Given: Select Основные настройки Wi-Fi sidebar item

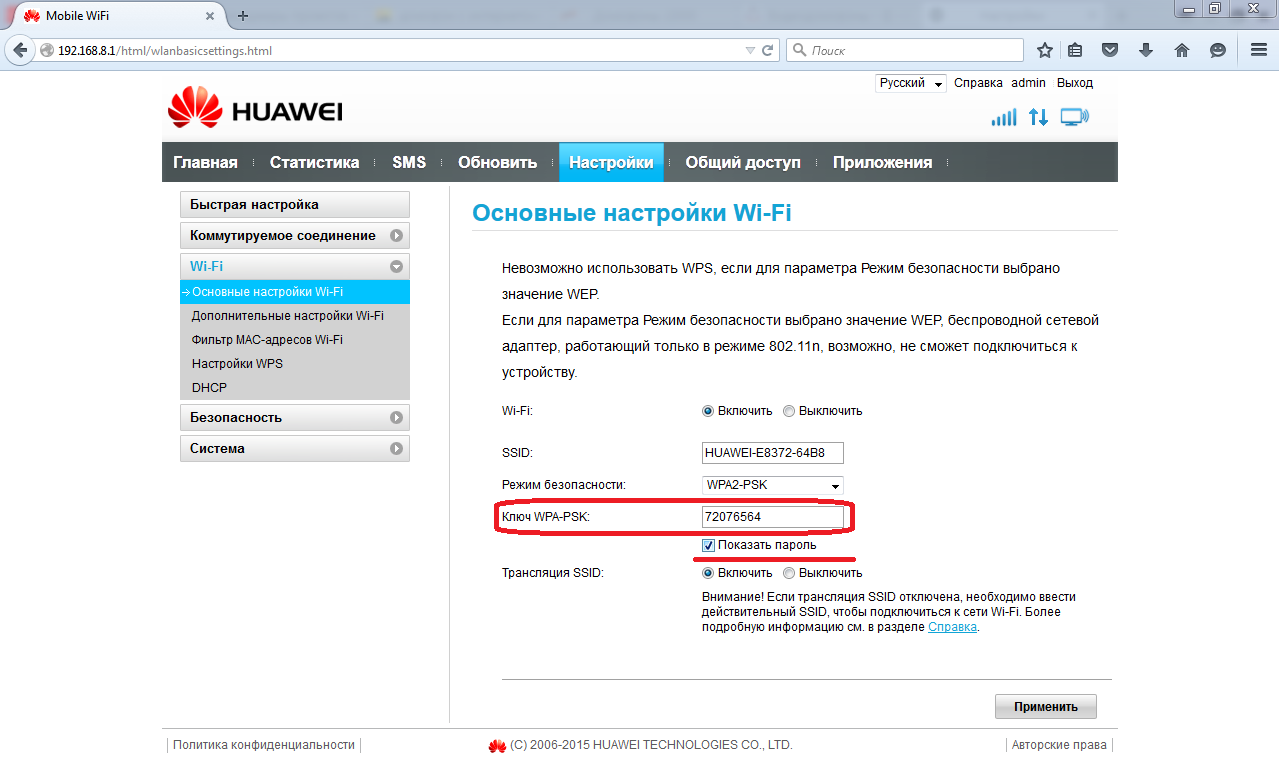Looking at the screenshot, I should tap(295, 292).
